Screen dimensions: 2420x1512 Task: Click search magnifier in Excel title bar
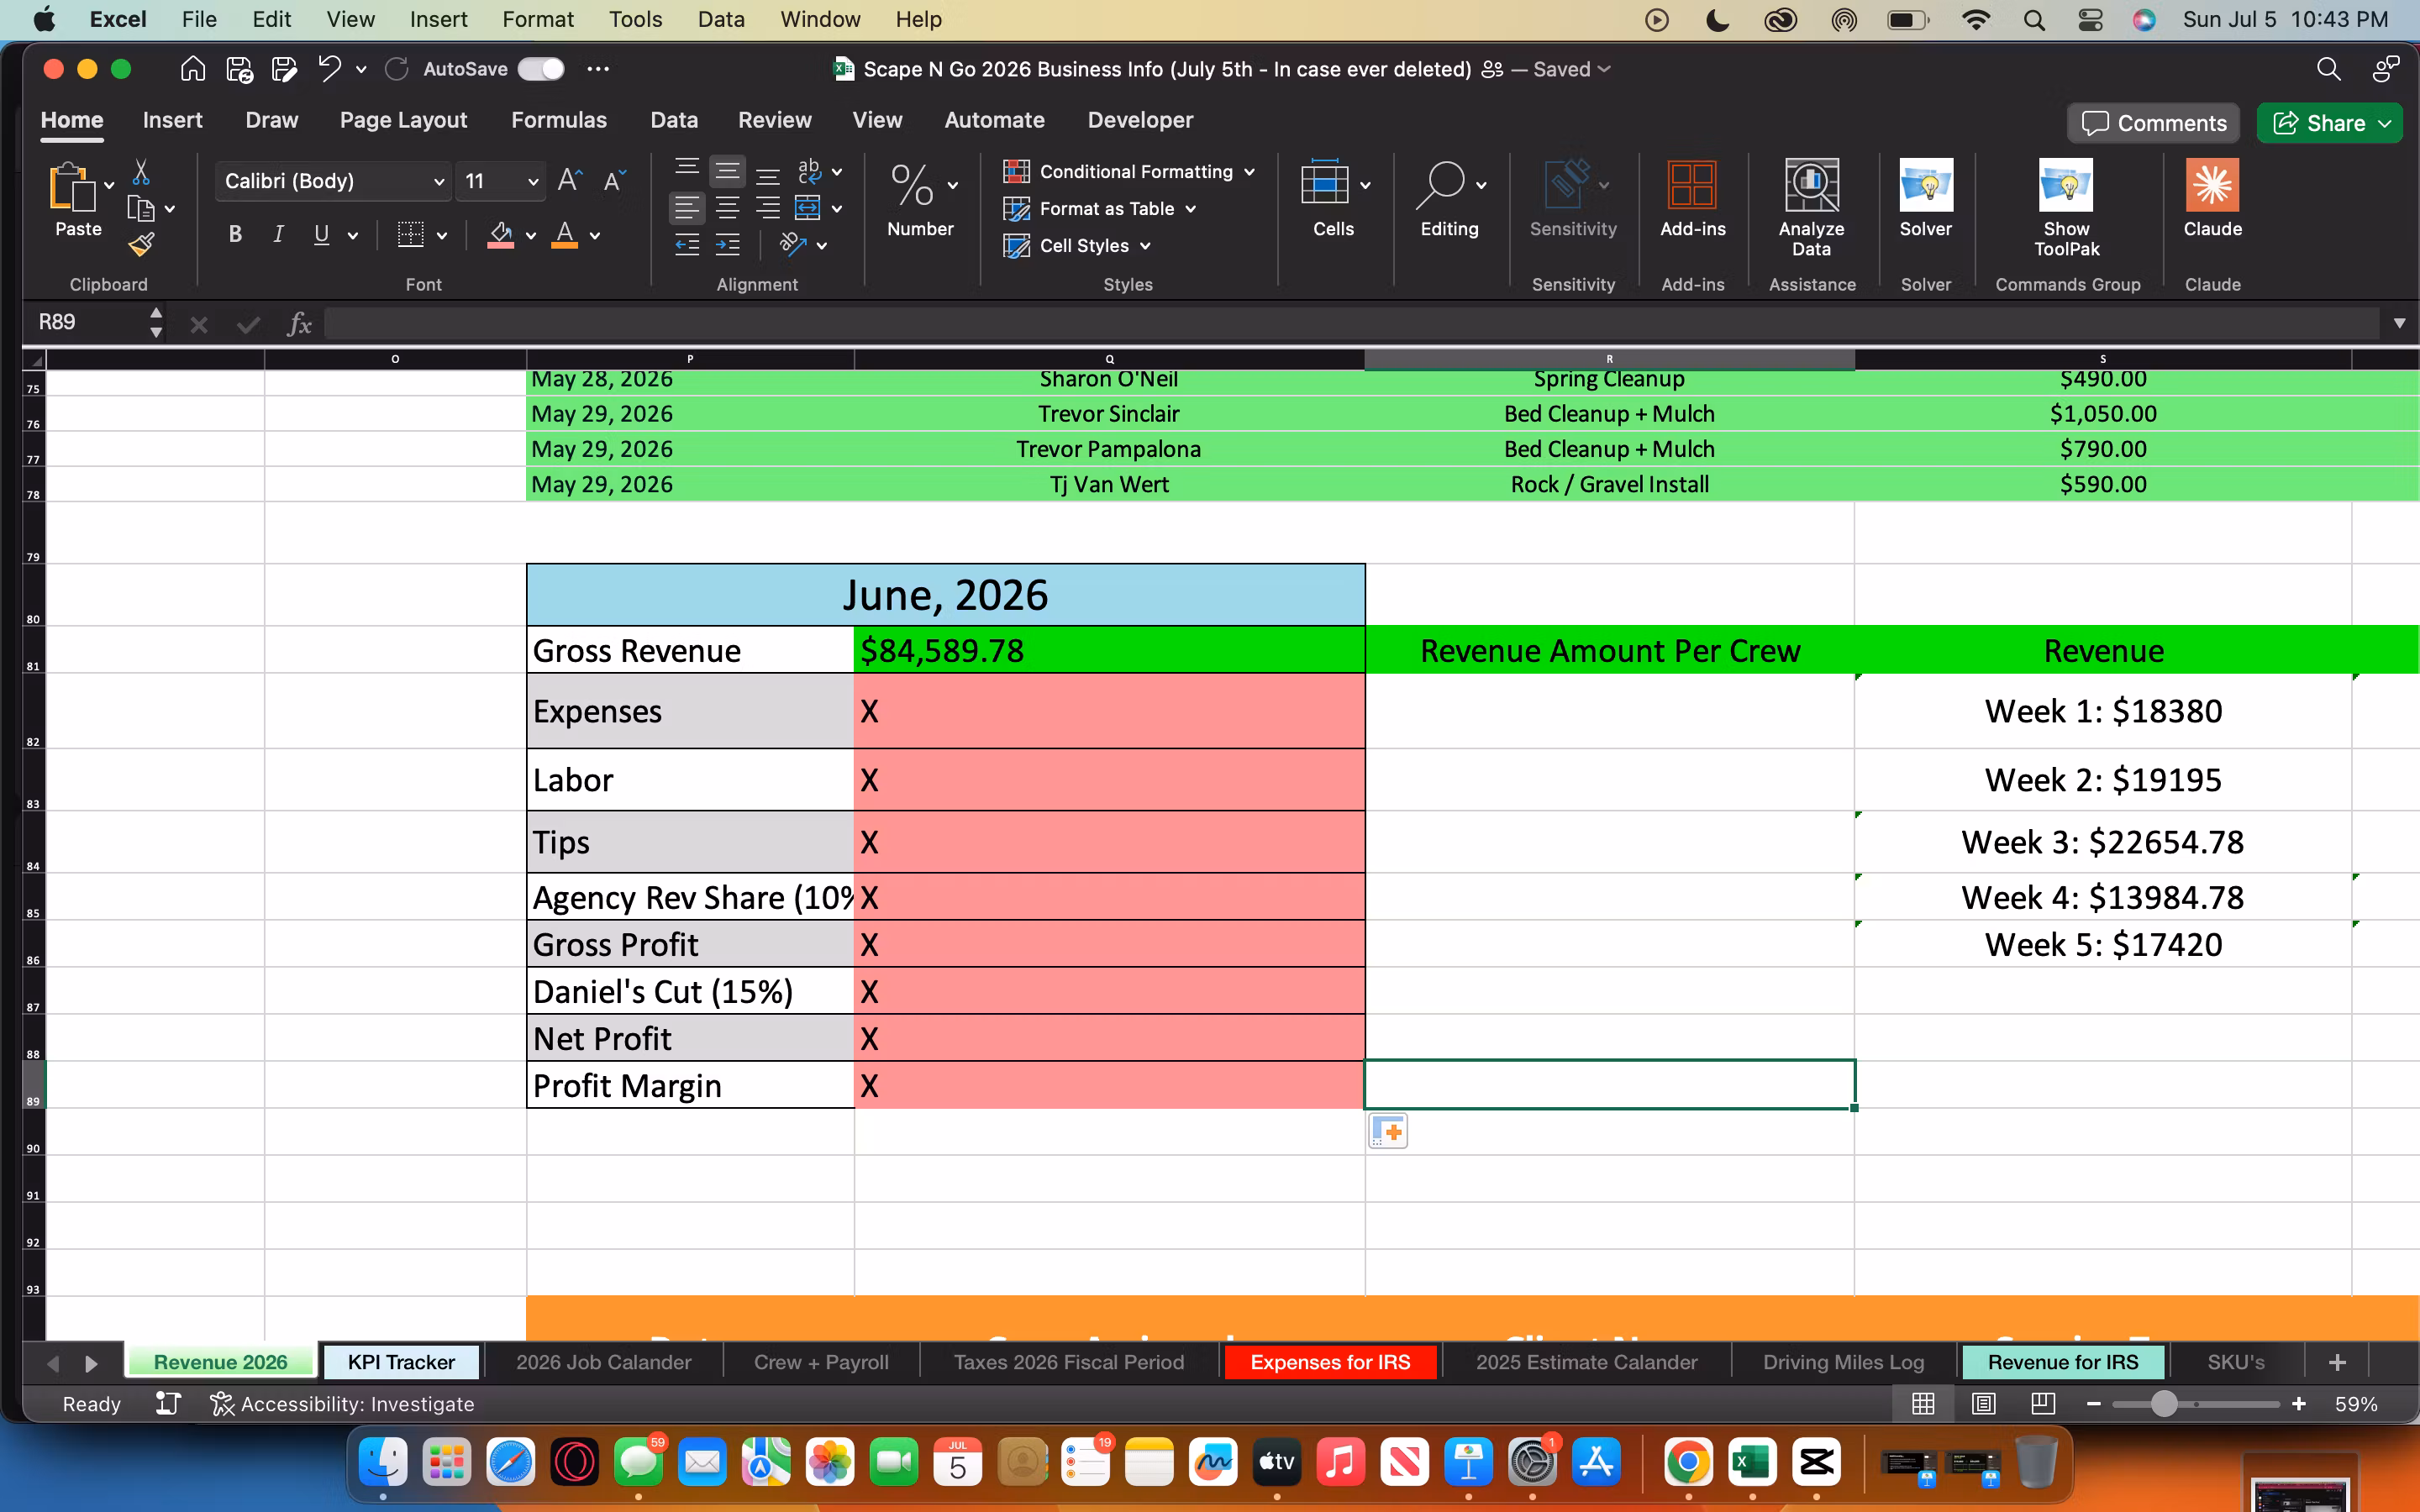pyautogui.click(x=2328, y=69)
